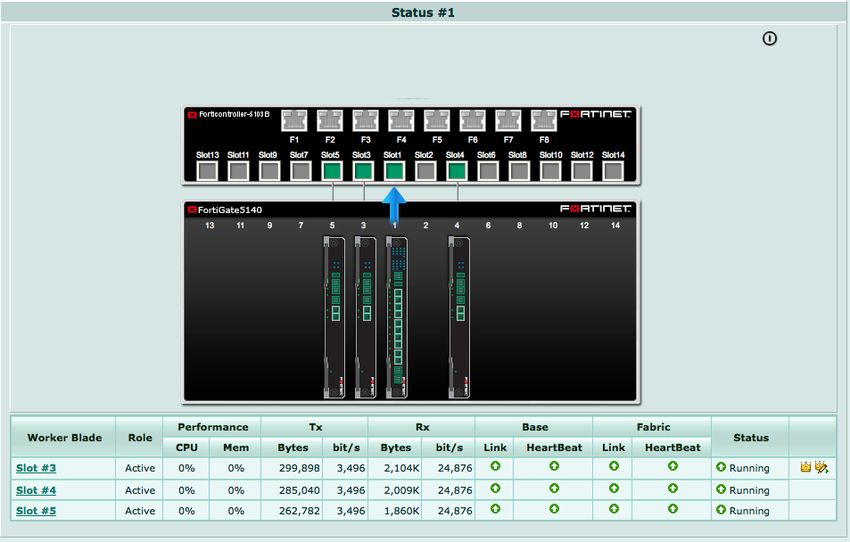Click the gray Slot7 indicator square
The image size is (850, 542).
[x=300, y=171]
